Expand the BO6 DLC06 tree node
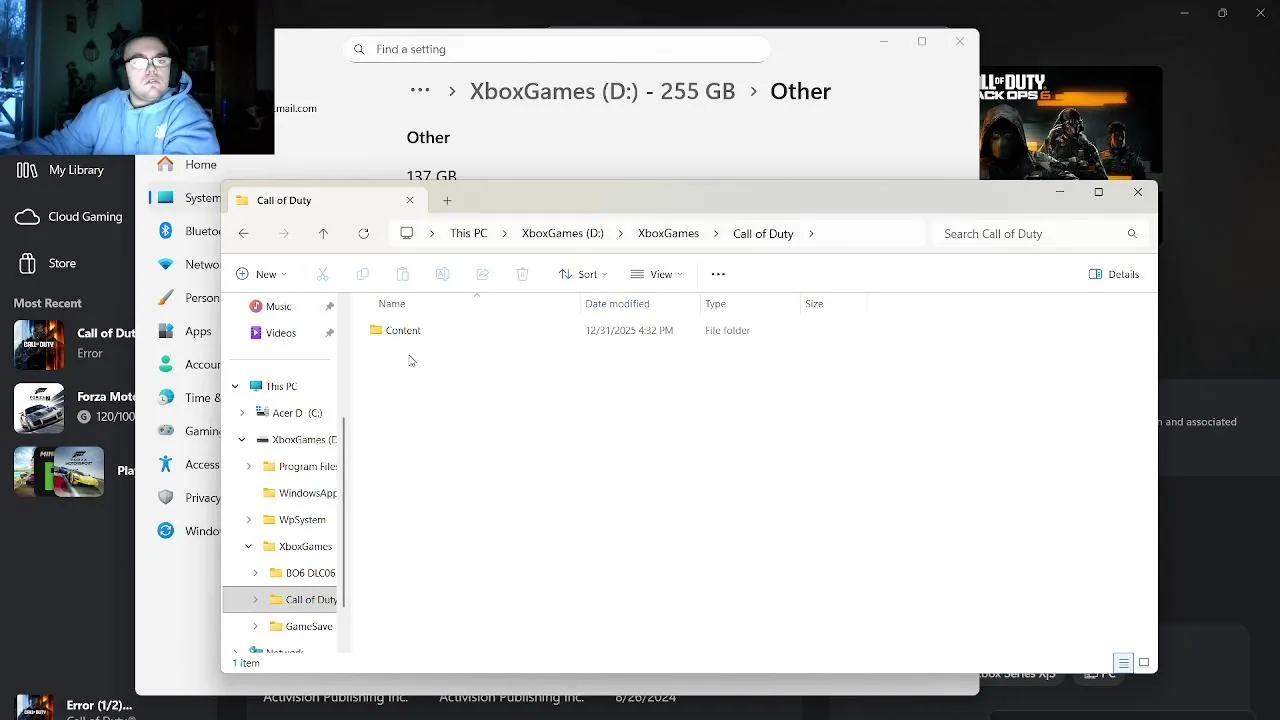 point(256,573)
